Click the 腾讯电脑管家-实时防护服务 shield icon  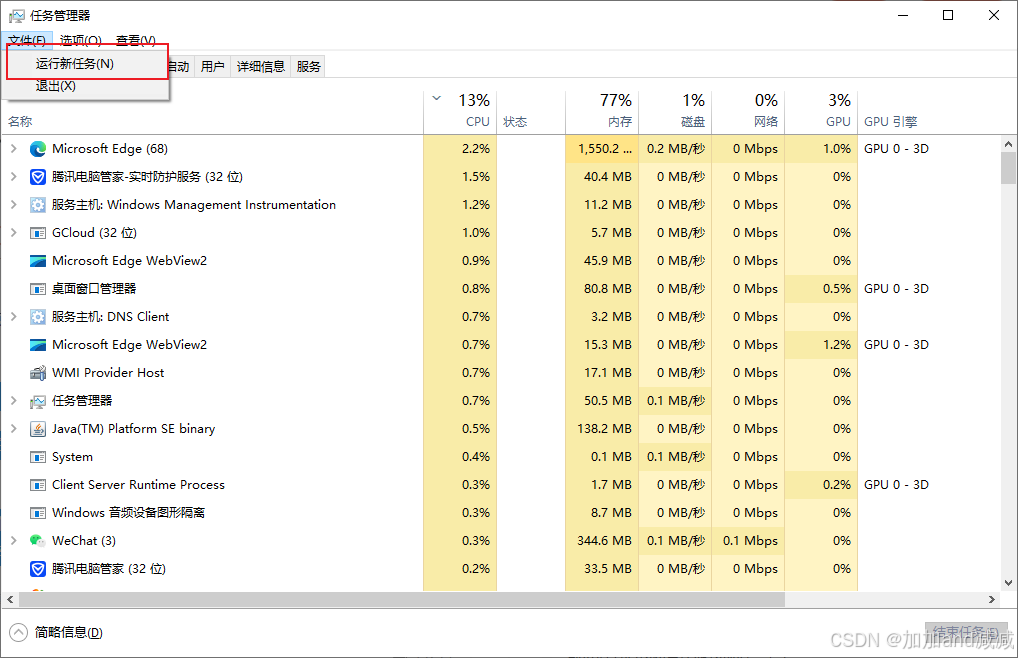pos(38,177)
